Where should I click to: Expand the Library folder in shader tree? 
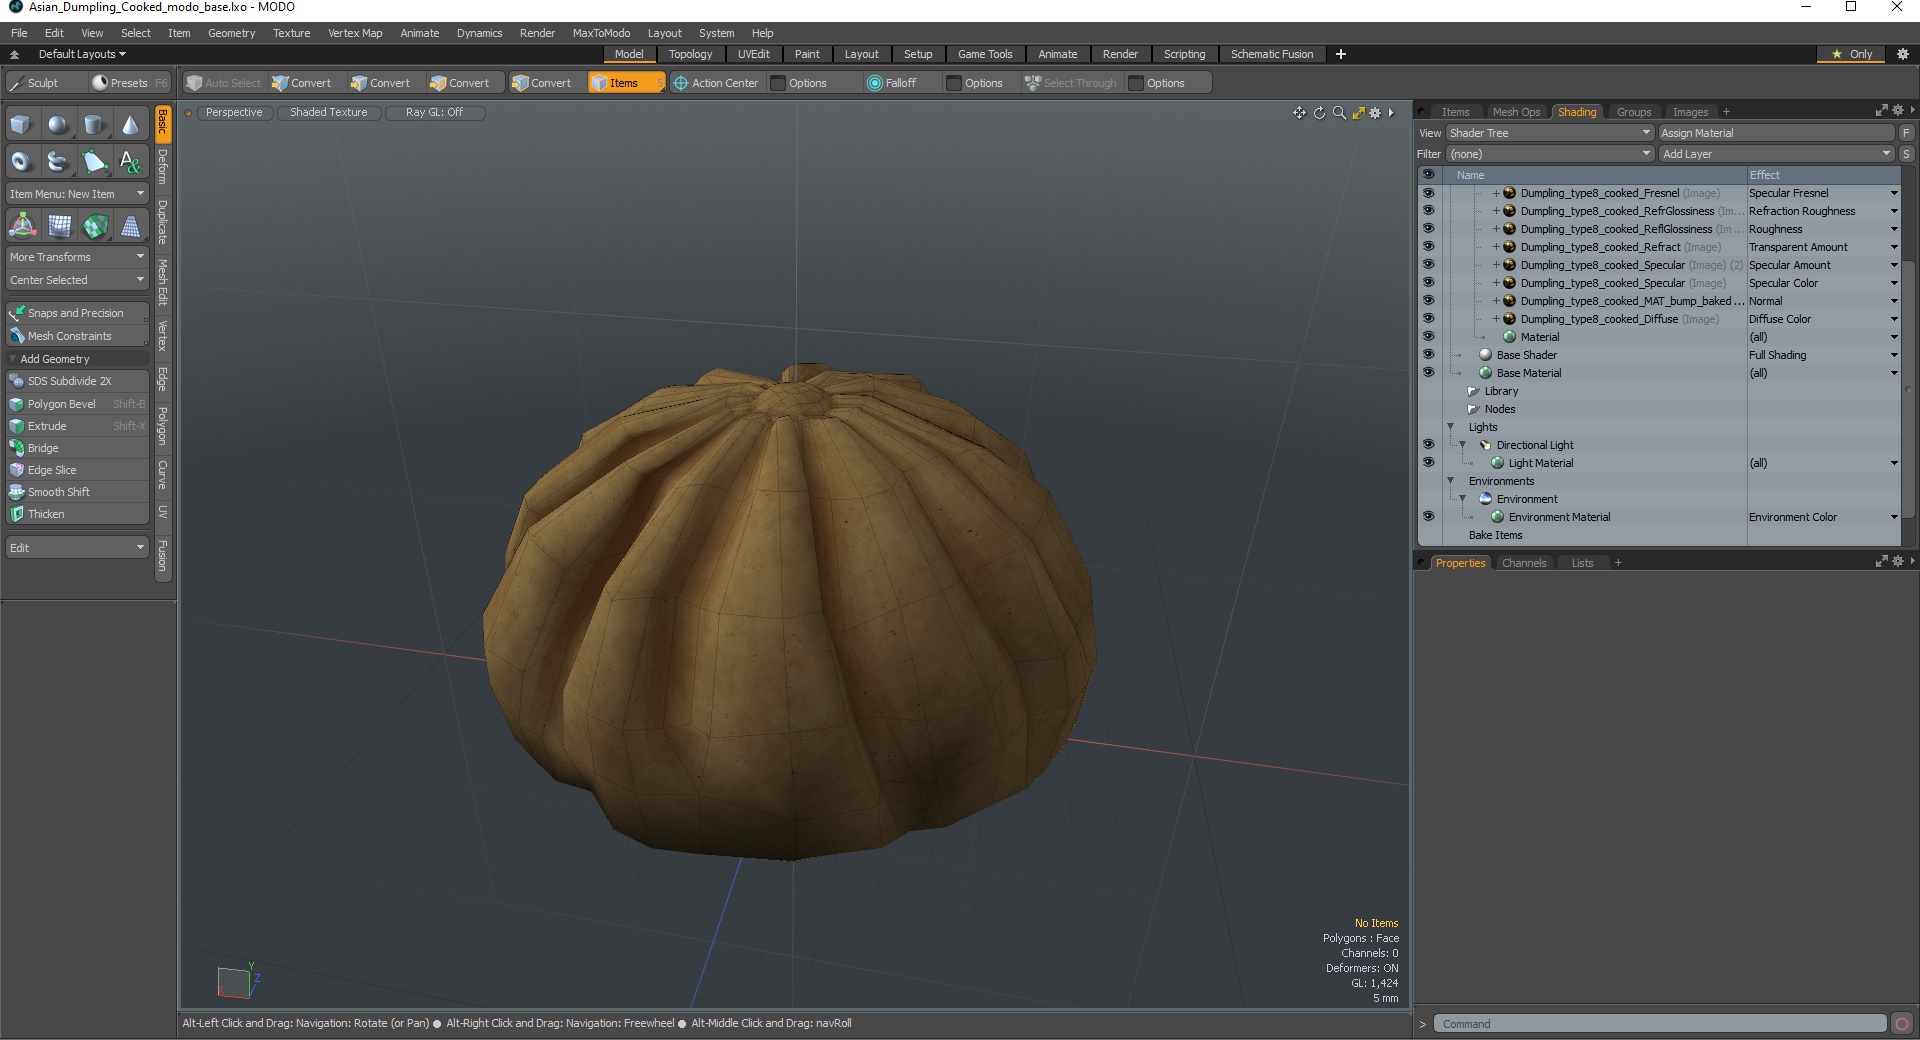click(x=1473, y=391)
